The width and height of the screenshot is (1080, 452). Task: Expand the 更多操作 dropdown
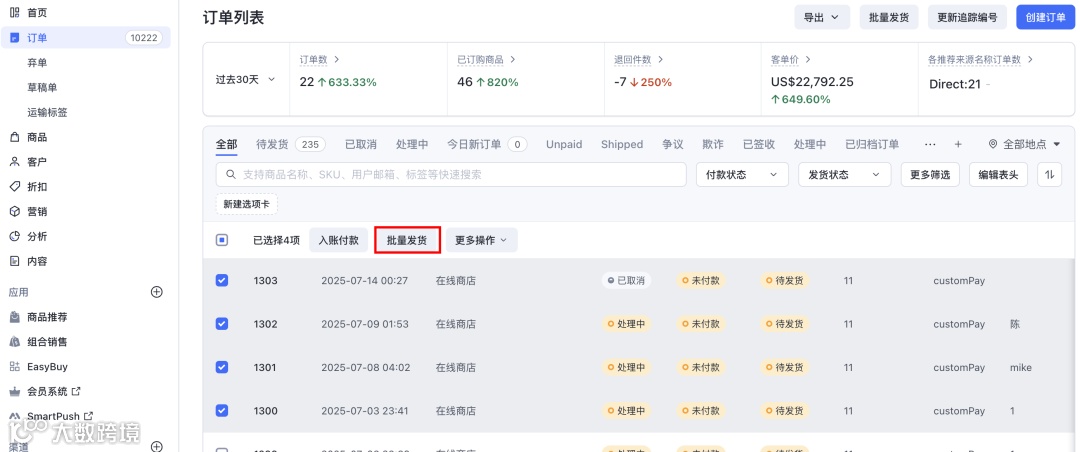(x=481, y=240)
